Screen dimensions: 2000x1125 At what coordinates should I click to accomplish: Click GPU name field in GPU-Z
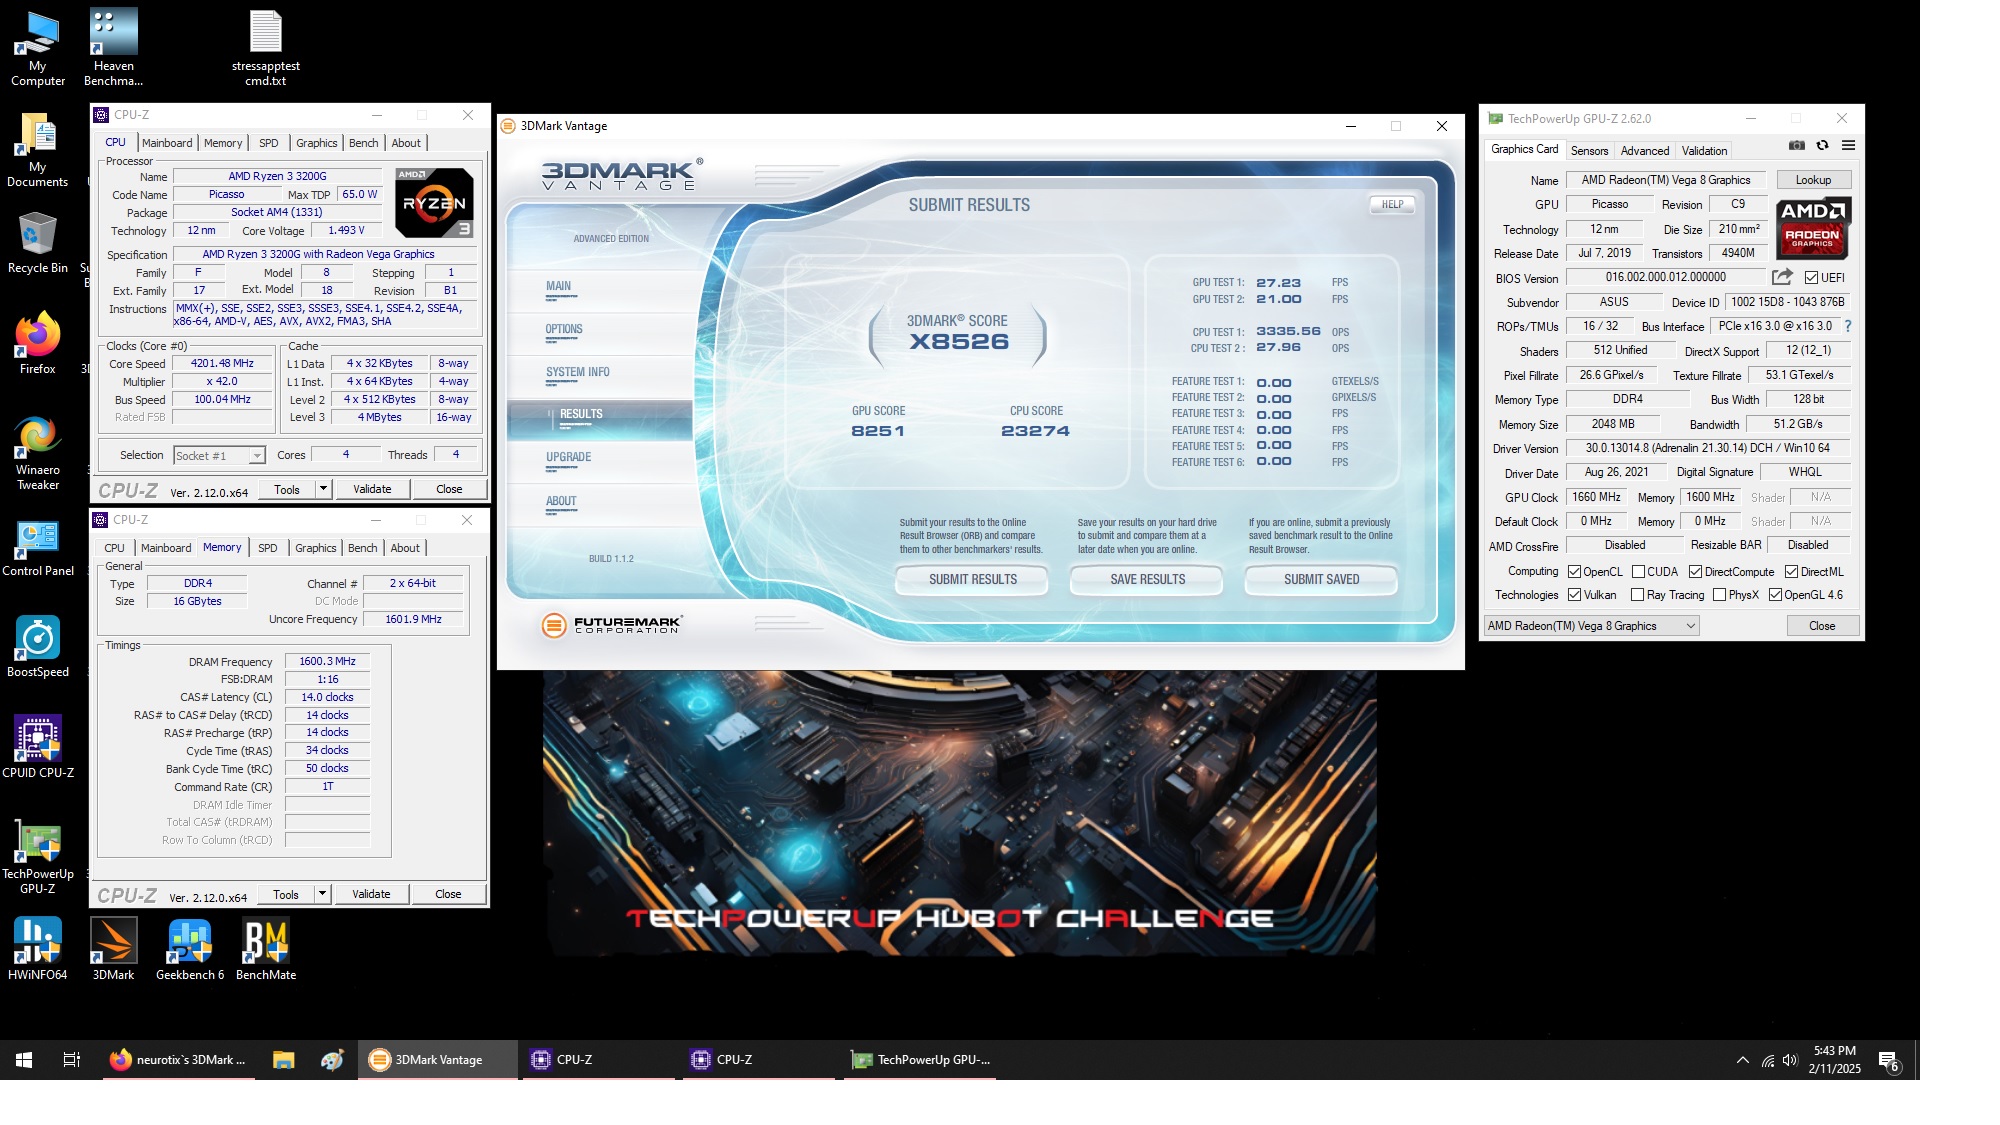1665,180
